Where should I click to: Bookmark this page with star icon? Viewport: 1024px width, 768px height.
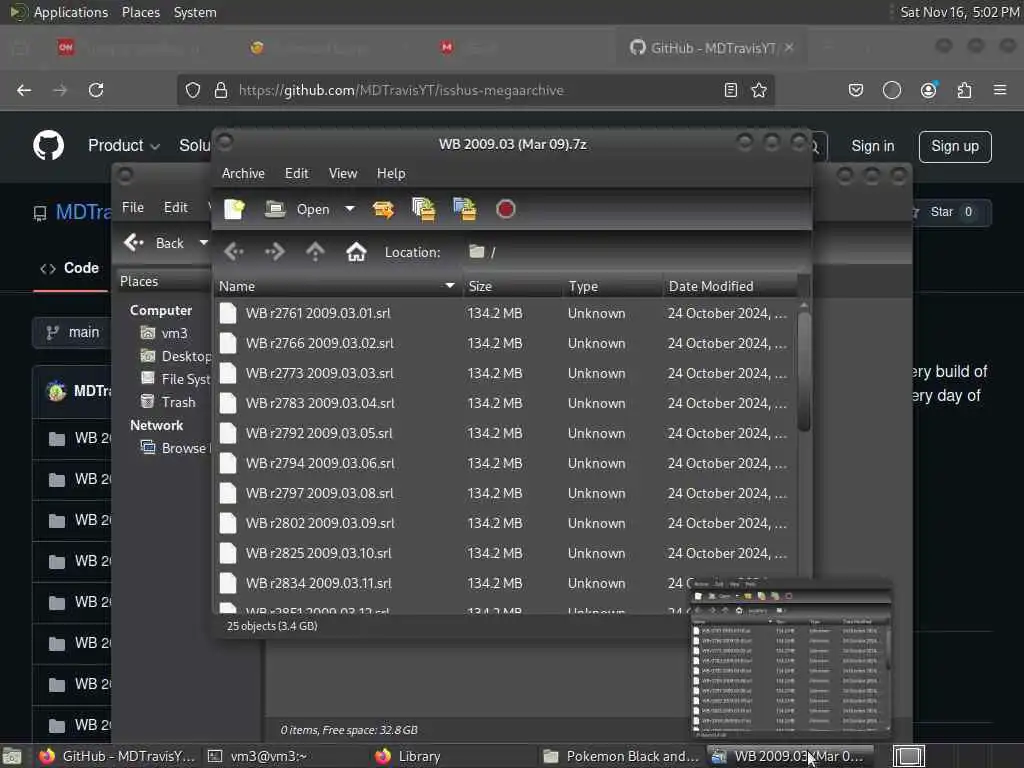[x=759, y=90]
